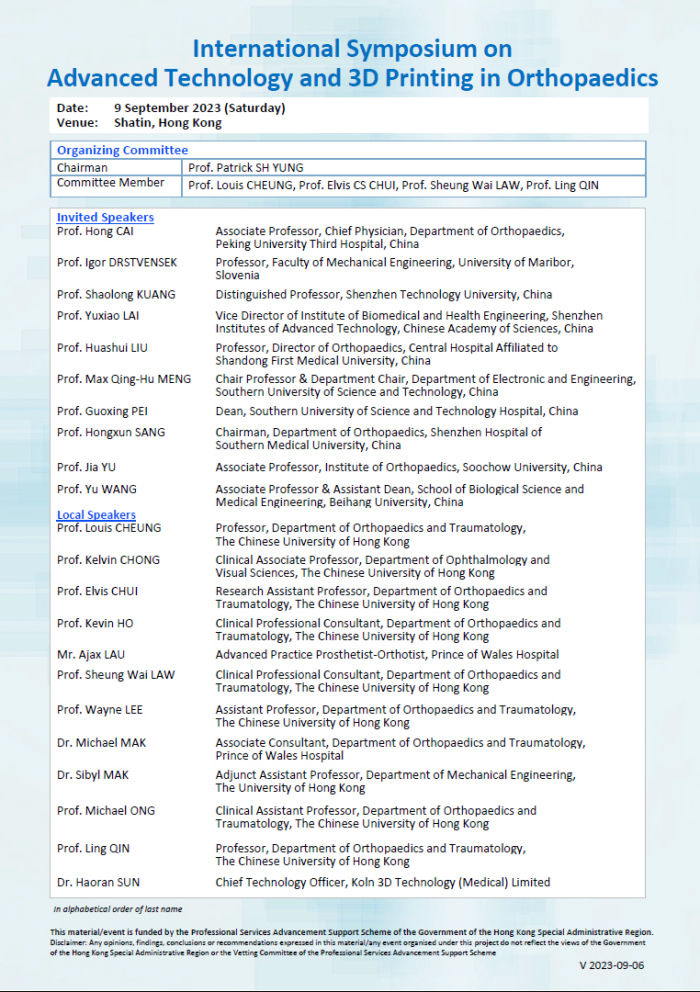Click the date '9 September 2023 (Saturday)'

(199, 108)
